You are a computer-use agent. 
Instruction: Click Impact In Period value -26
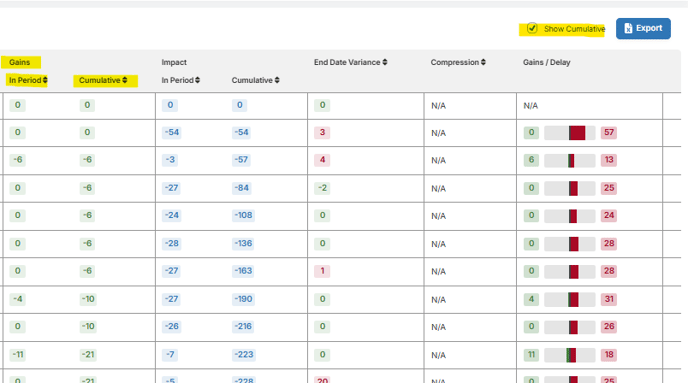point(172,326)
